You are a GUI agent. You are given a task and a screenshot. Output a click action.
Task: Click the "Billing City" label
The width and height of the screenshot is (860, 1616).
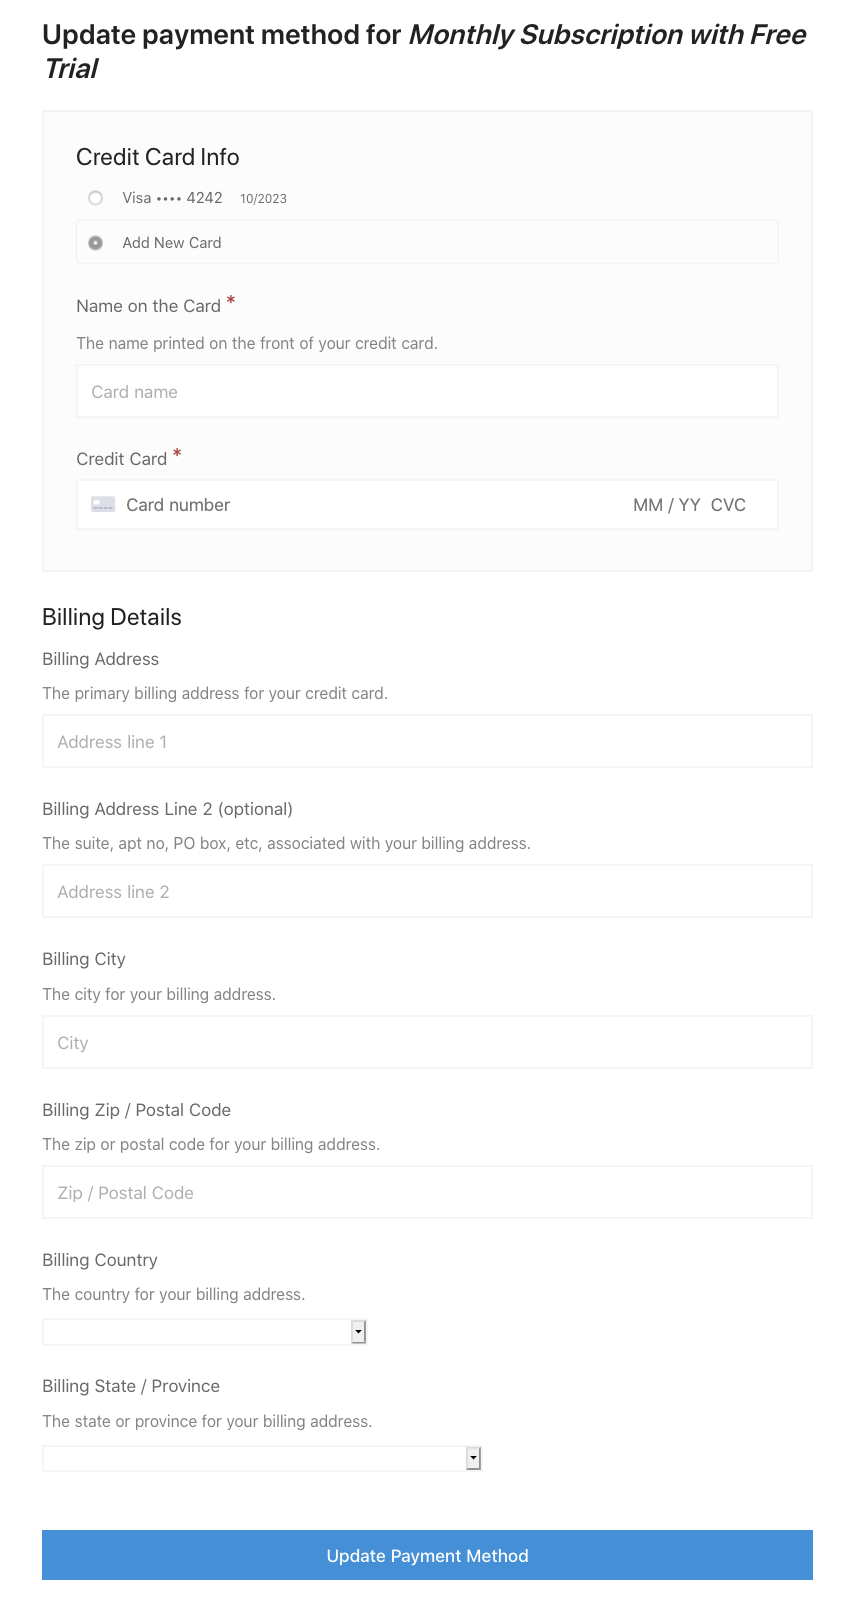pos(84,959)
